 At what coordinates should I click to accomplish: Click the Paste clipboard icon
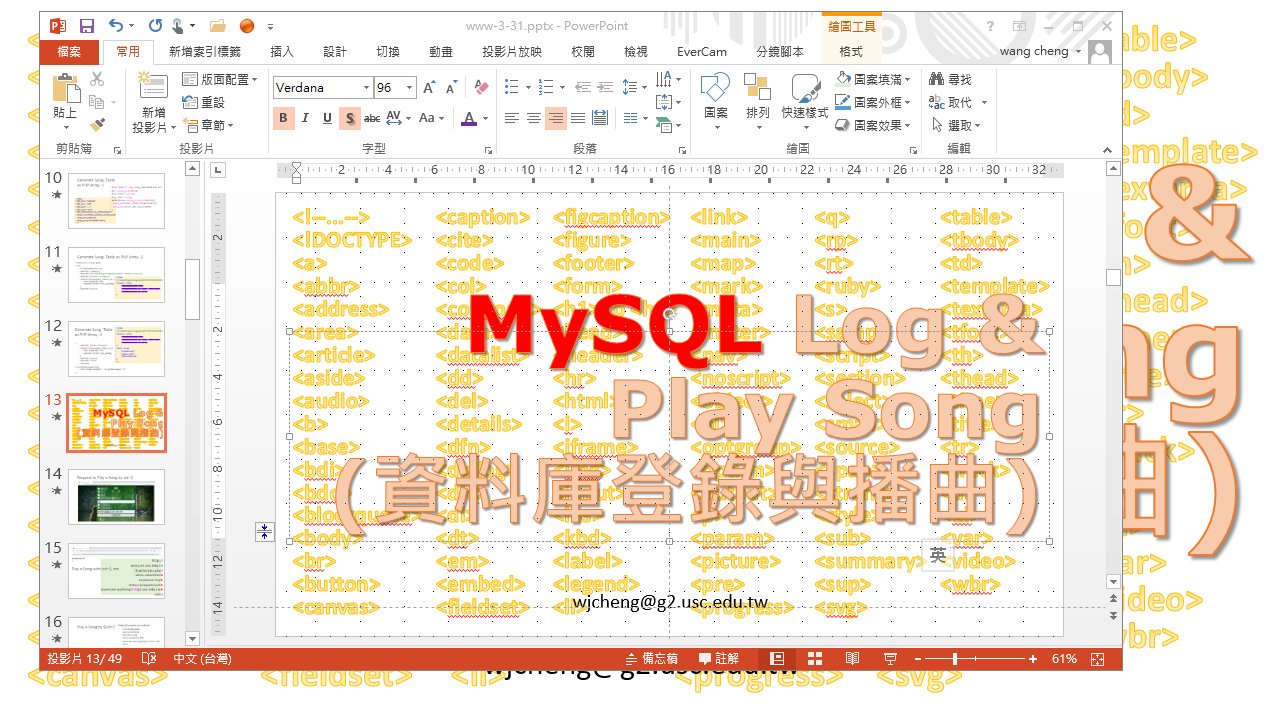click(x=65, y=89)
